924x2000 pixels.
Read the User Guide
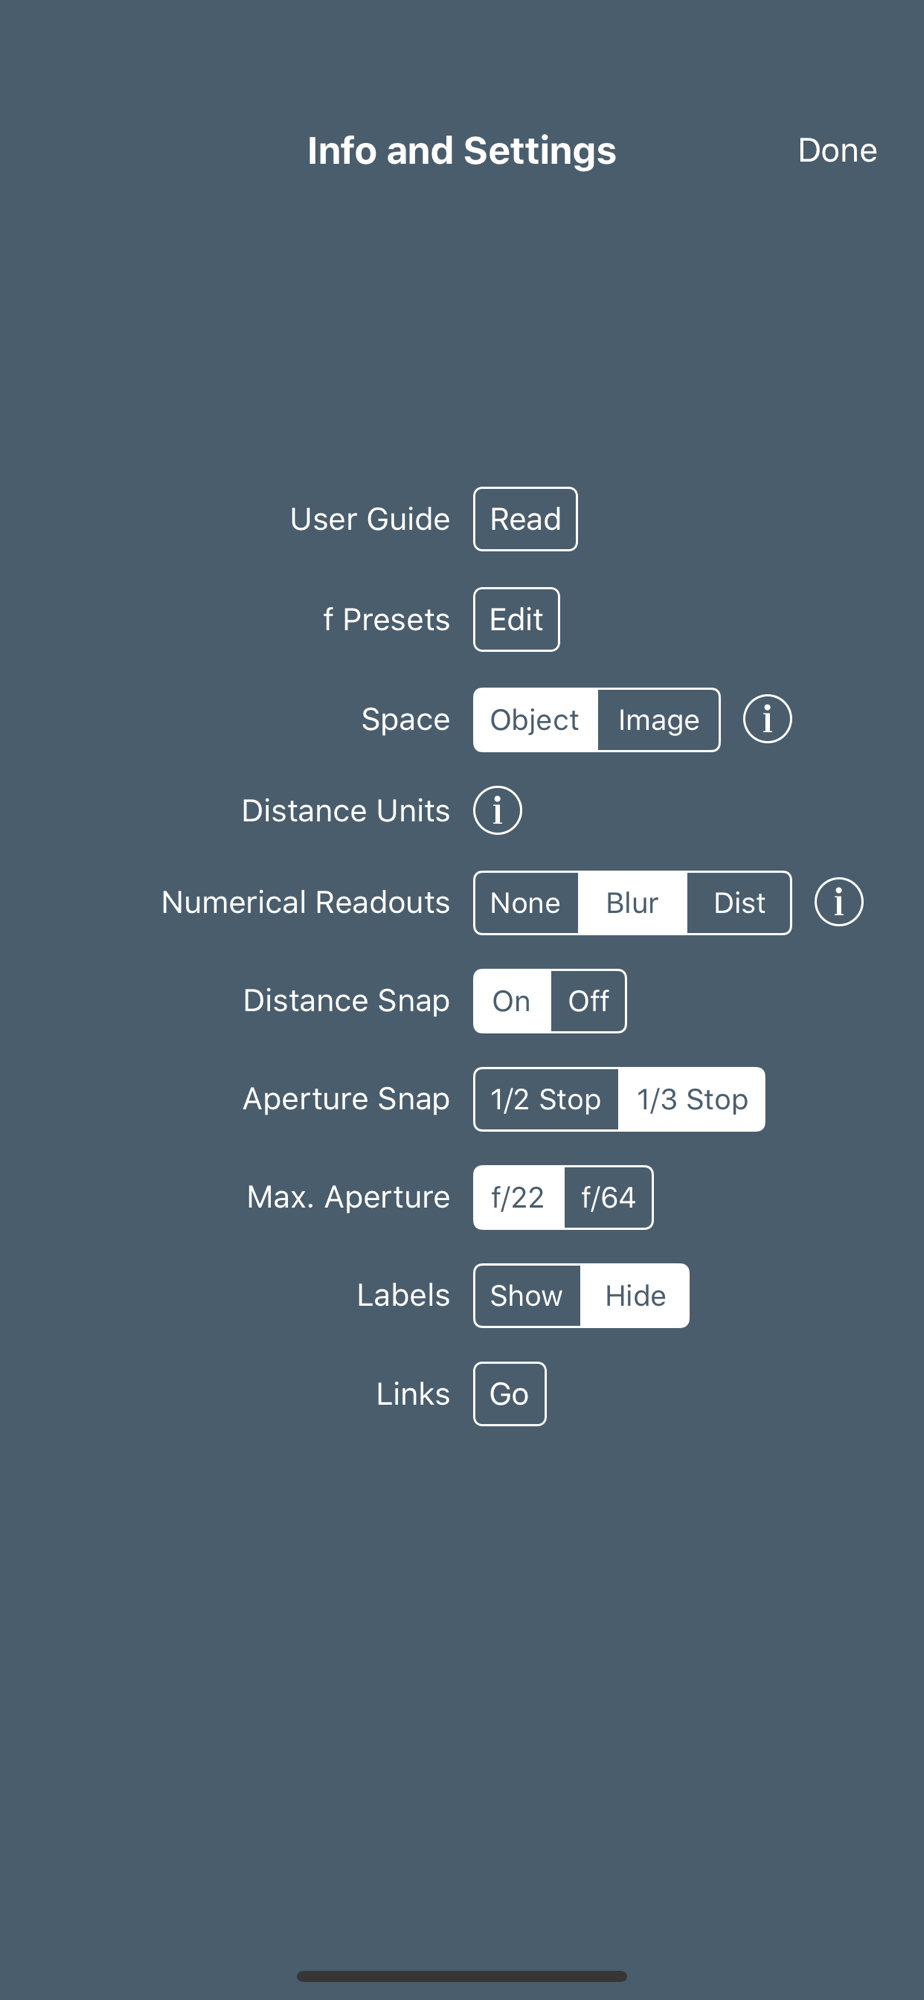525,519
